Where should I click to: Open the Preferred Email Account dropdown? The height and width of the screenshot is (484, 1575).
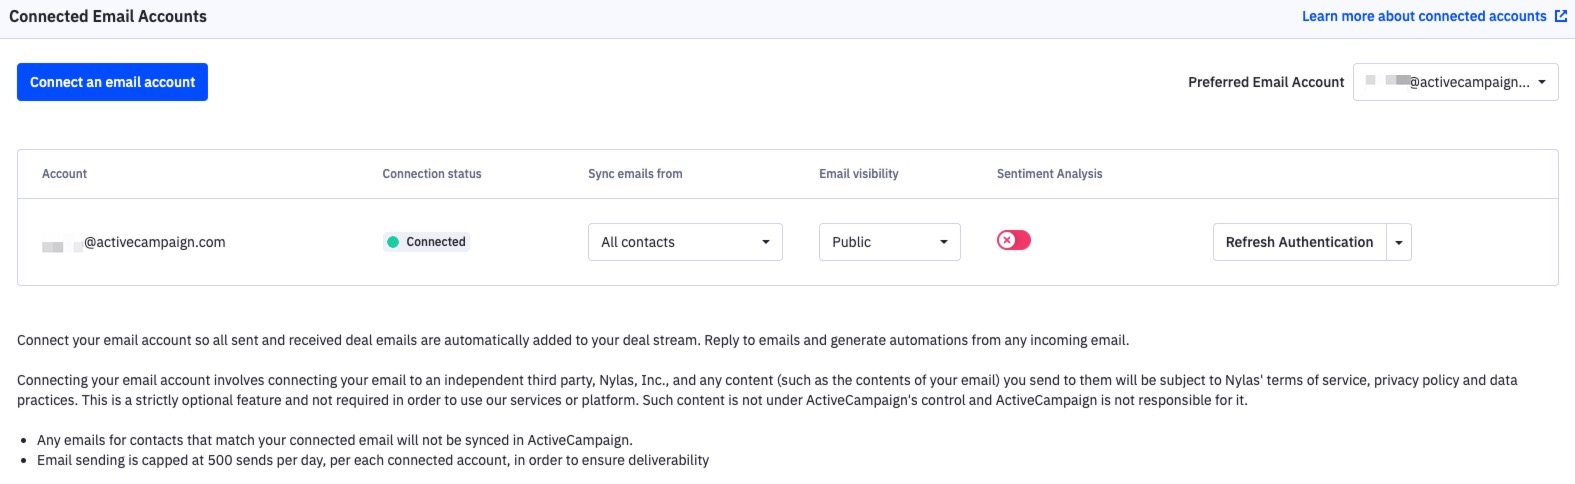coord(1455,82)
